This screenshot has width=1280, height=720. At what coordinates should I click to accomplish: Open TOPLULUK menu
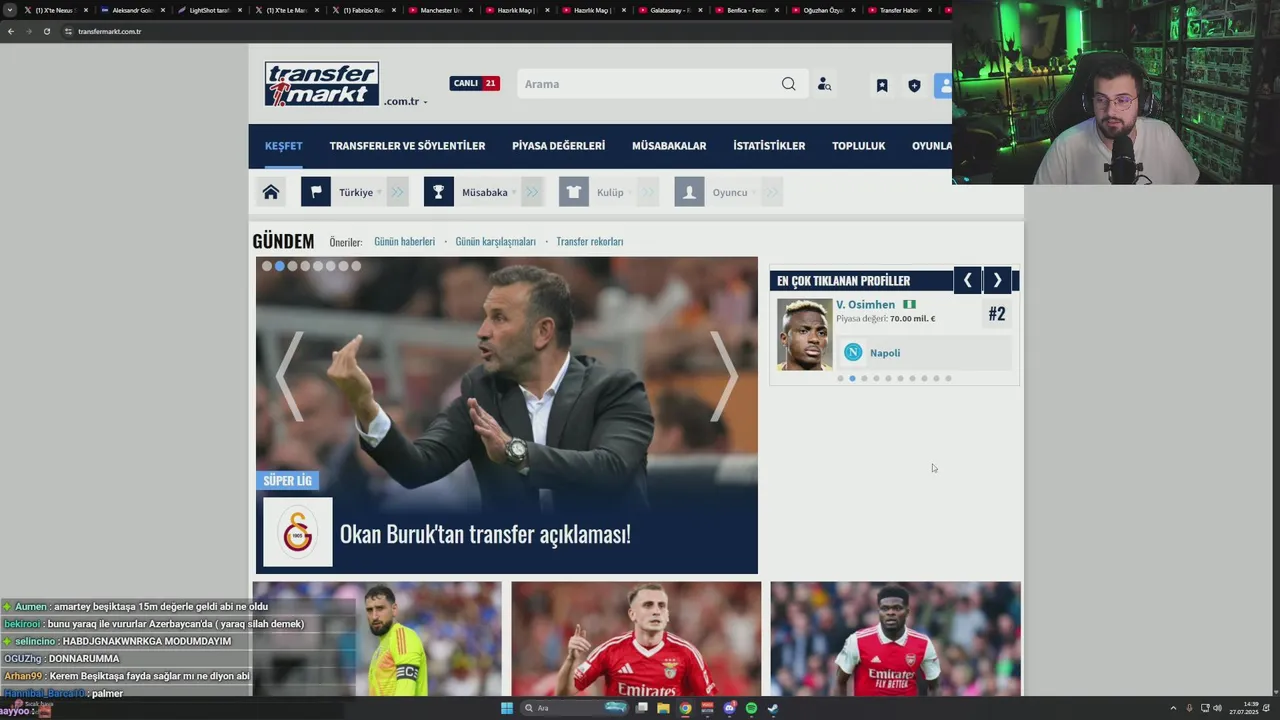858,146
